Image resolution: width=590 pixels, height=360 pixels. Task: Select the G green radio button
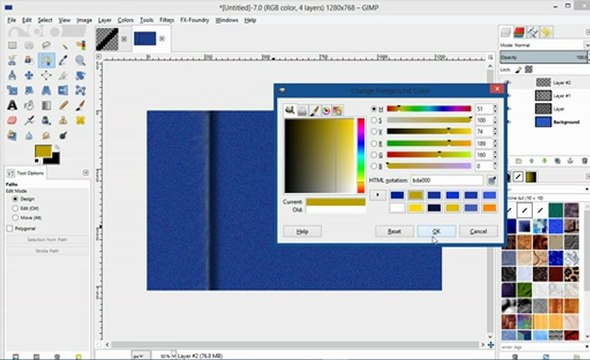click(x=374, y=155)
